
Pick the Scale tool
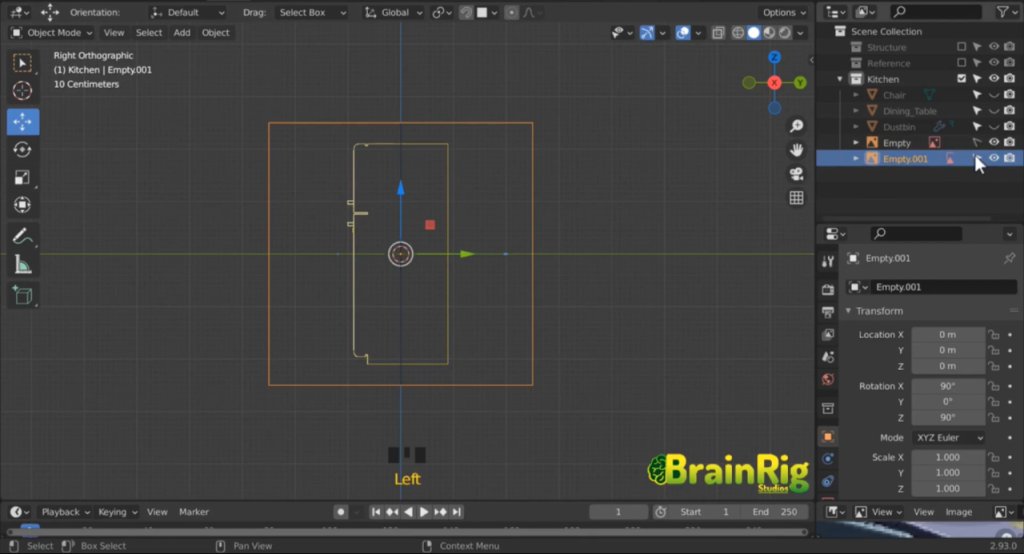point(22,178)
